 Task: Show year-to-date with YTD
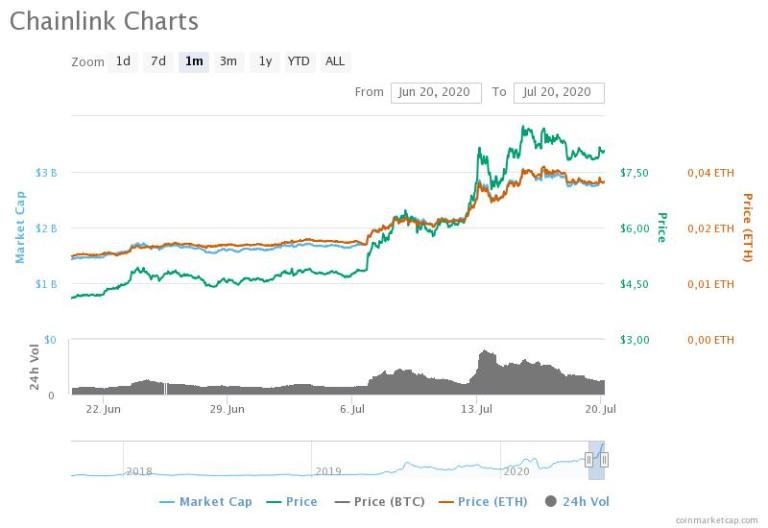299,62
